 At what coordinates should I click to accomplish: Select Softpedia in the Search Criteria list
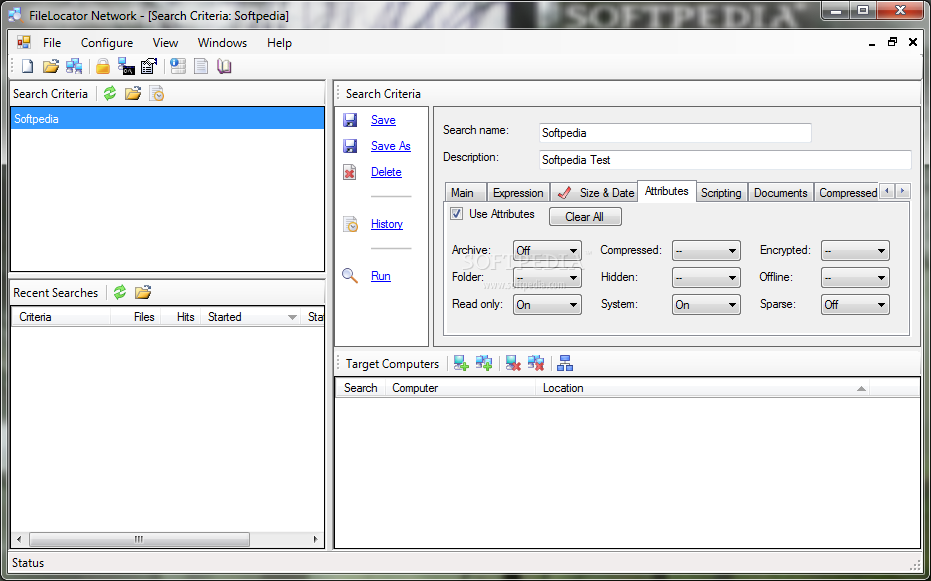click(167, 119)
